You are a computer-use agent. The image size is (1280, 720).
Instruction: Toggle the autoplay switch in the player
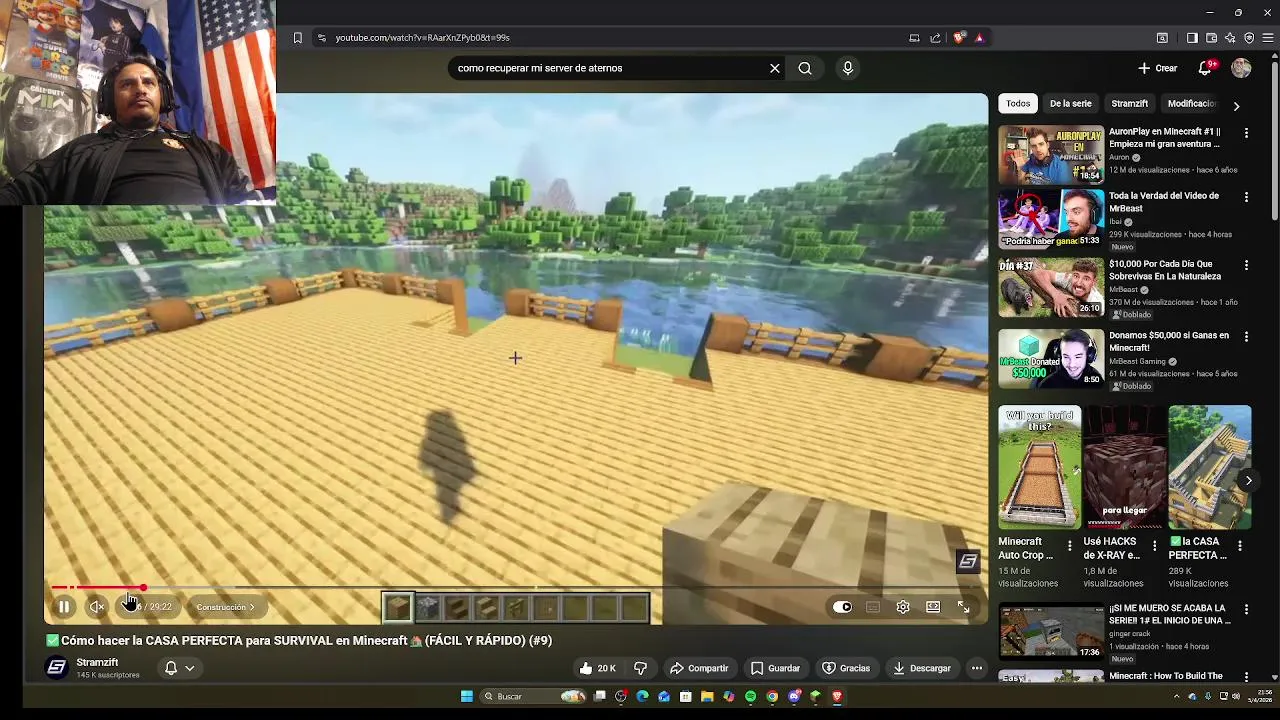842,607
